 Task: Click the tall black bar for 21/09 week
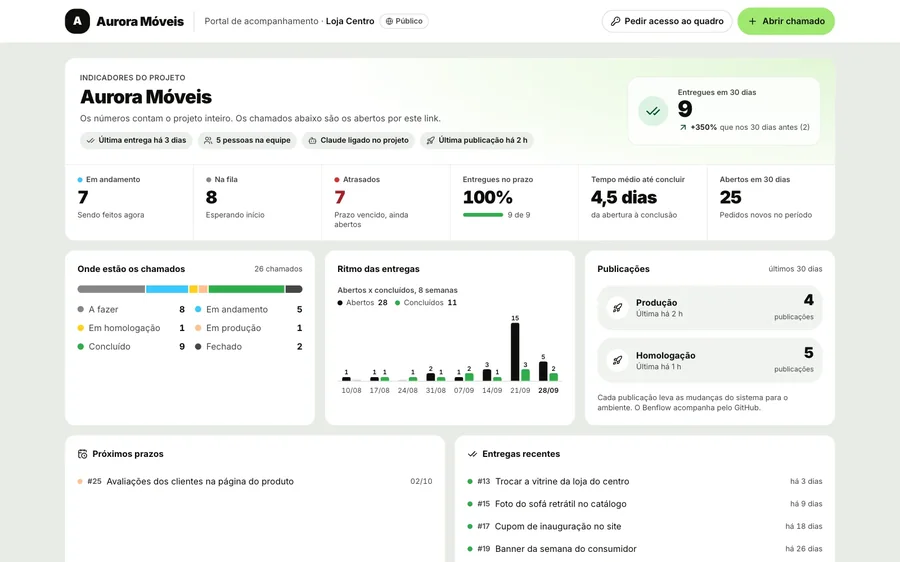(x=515, y=352)
